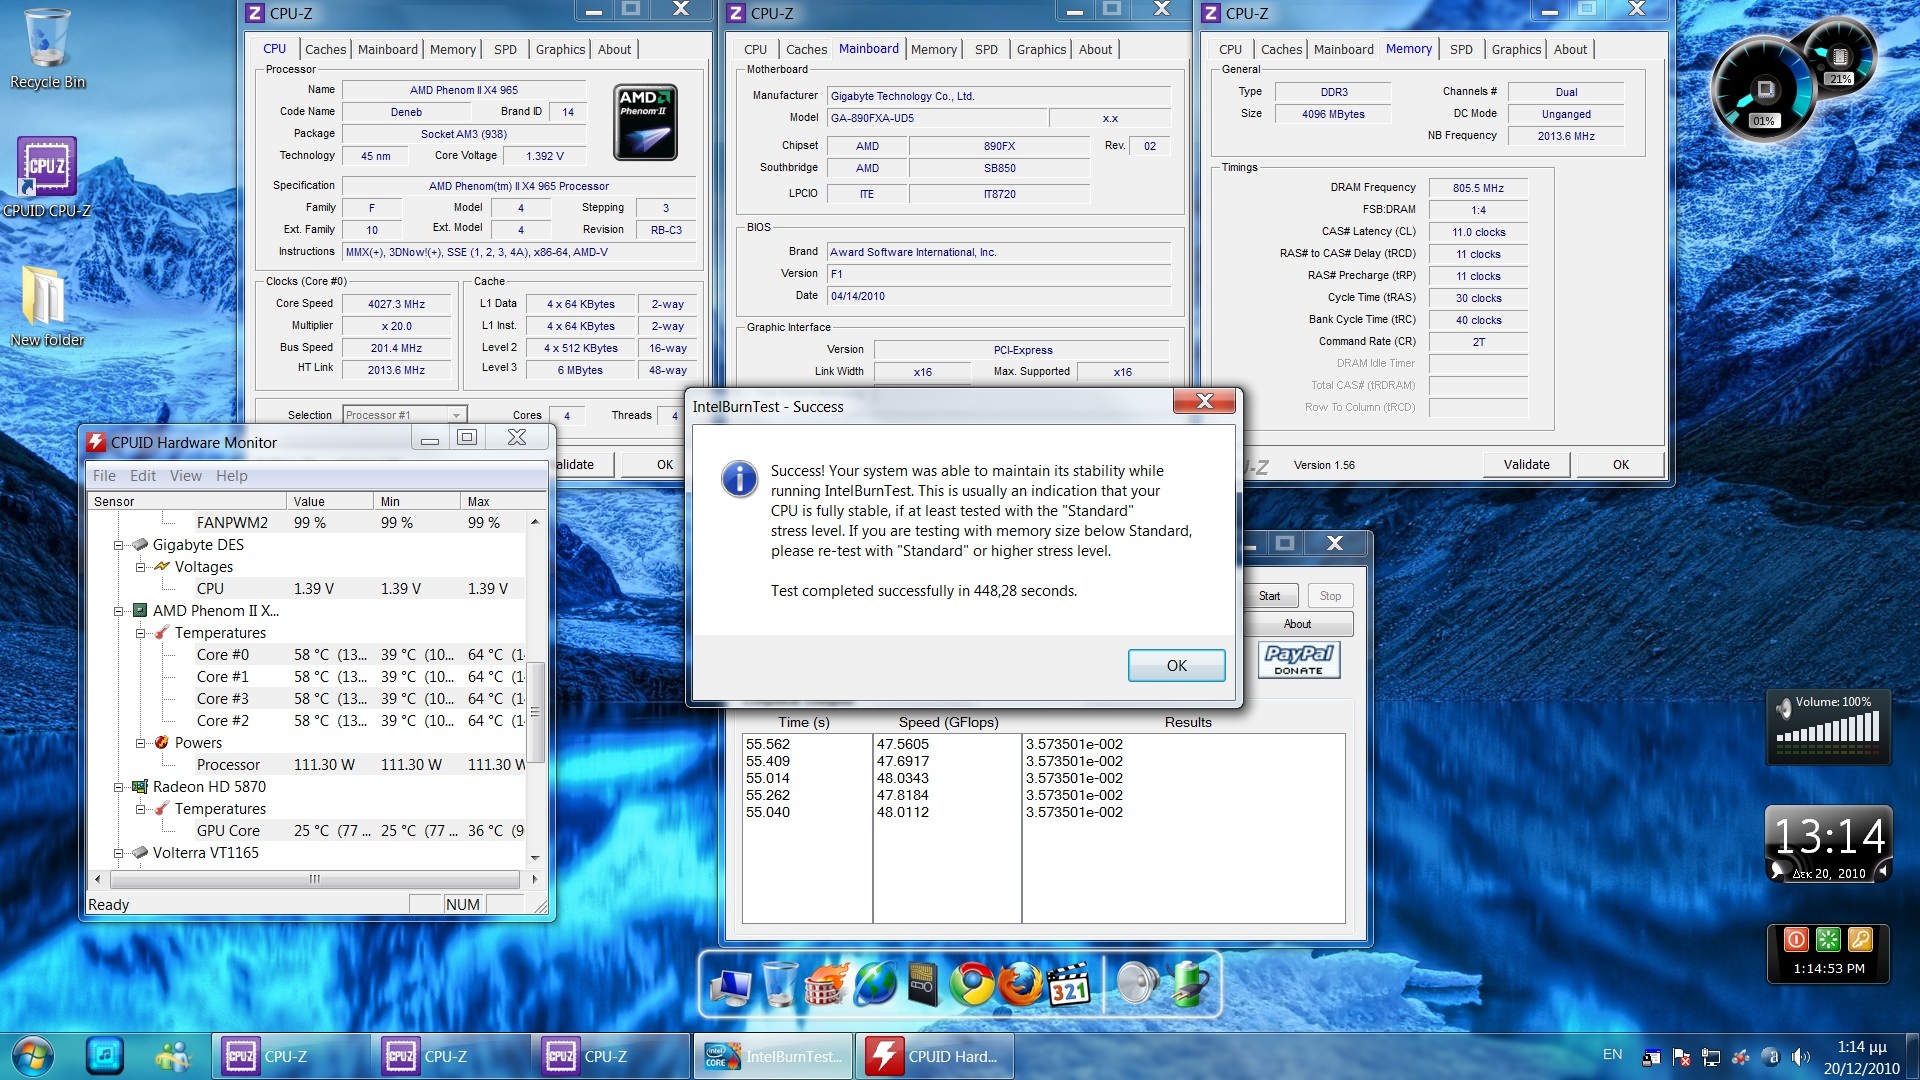This screenshot has height=1080, width=1920.
Task: Click the PayPal Donate button in IntelBurnTest
Action: [x=1298, y=660]
